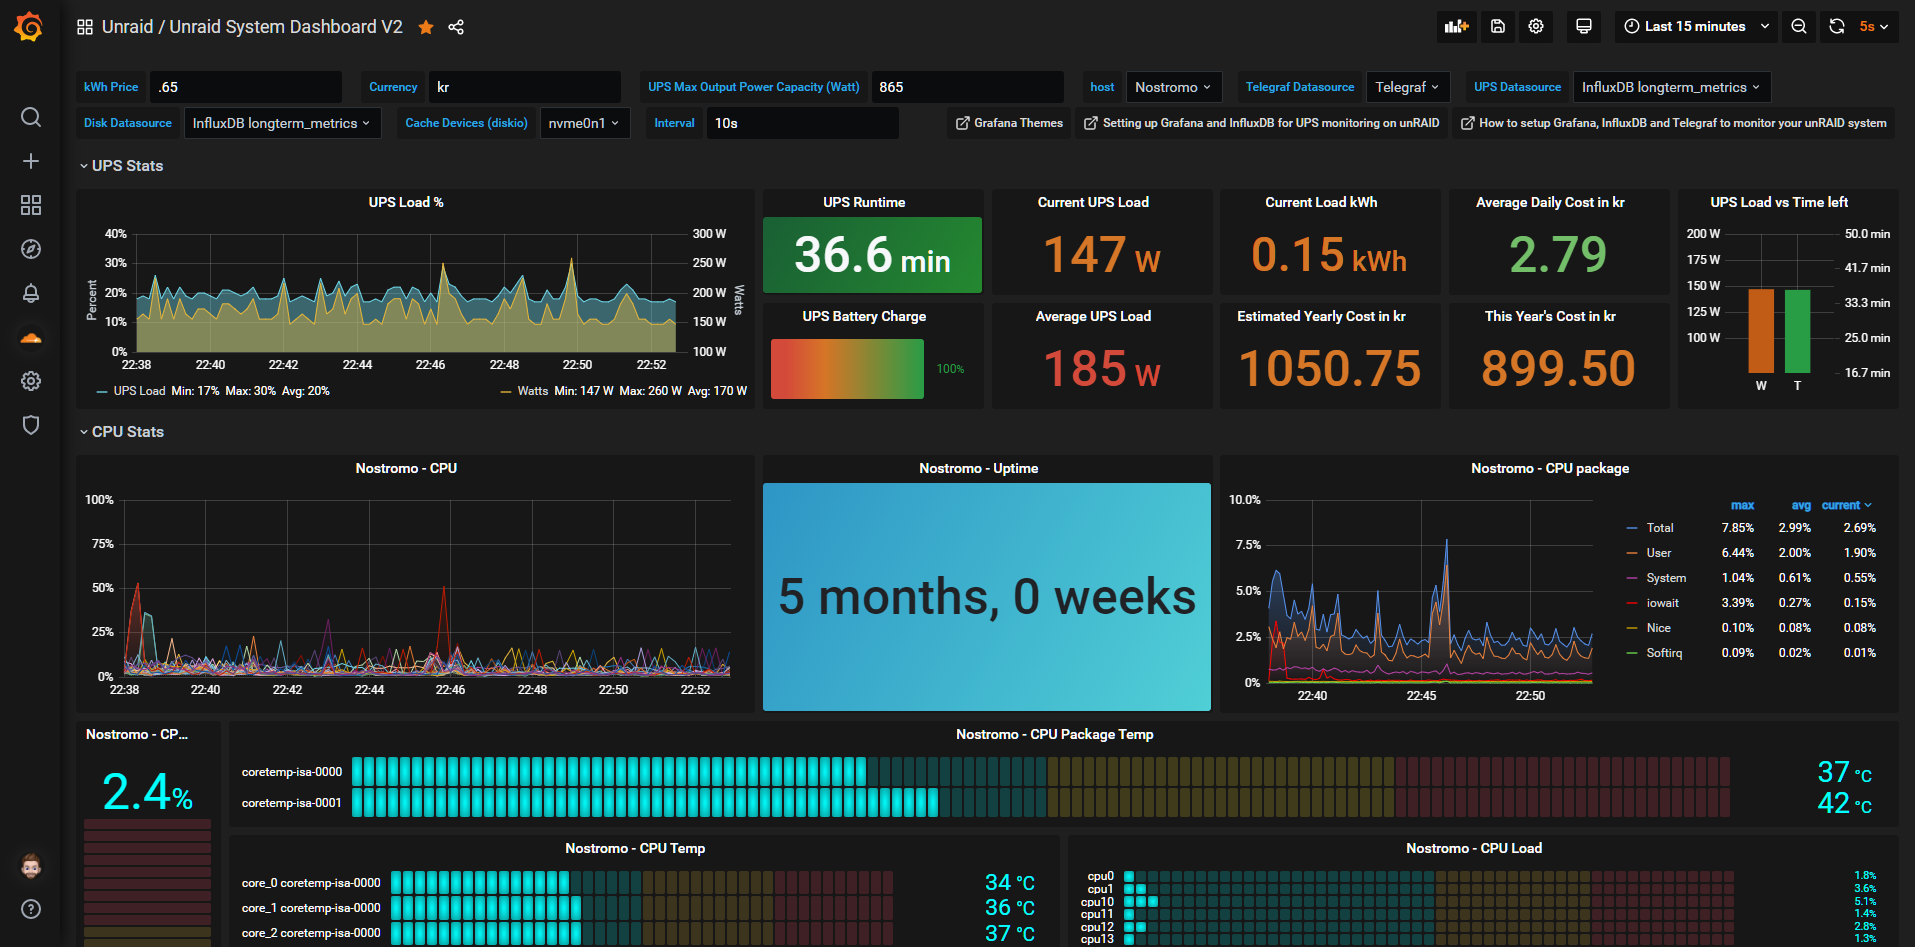This screenshot has height=947, width=1915.
Task: Open the Last 15 minutes time picker
Action: pyautogui.click(x=1696, y=27)
